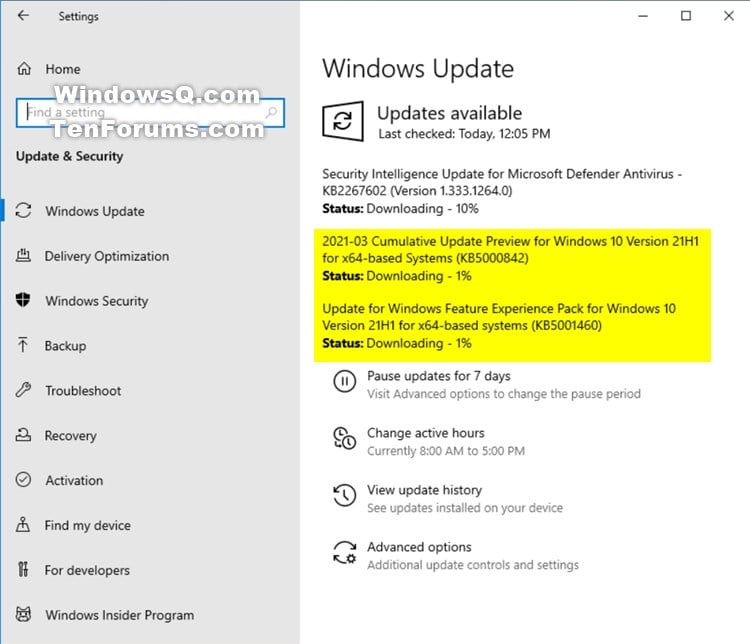This screenshot has width=750, height=644.
Task: Minimize the Settings window
Action: [x=643, y=16]
